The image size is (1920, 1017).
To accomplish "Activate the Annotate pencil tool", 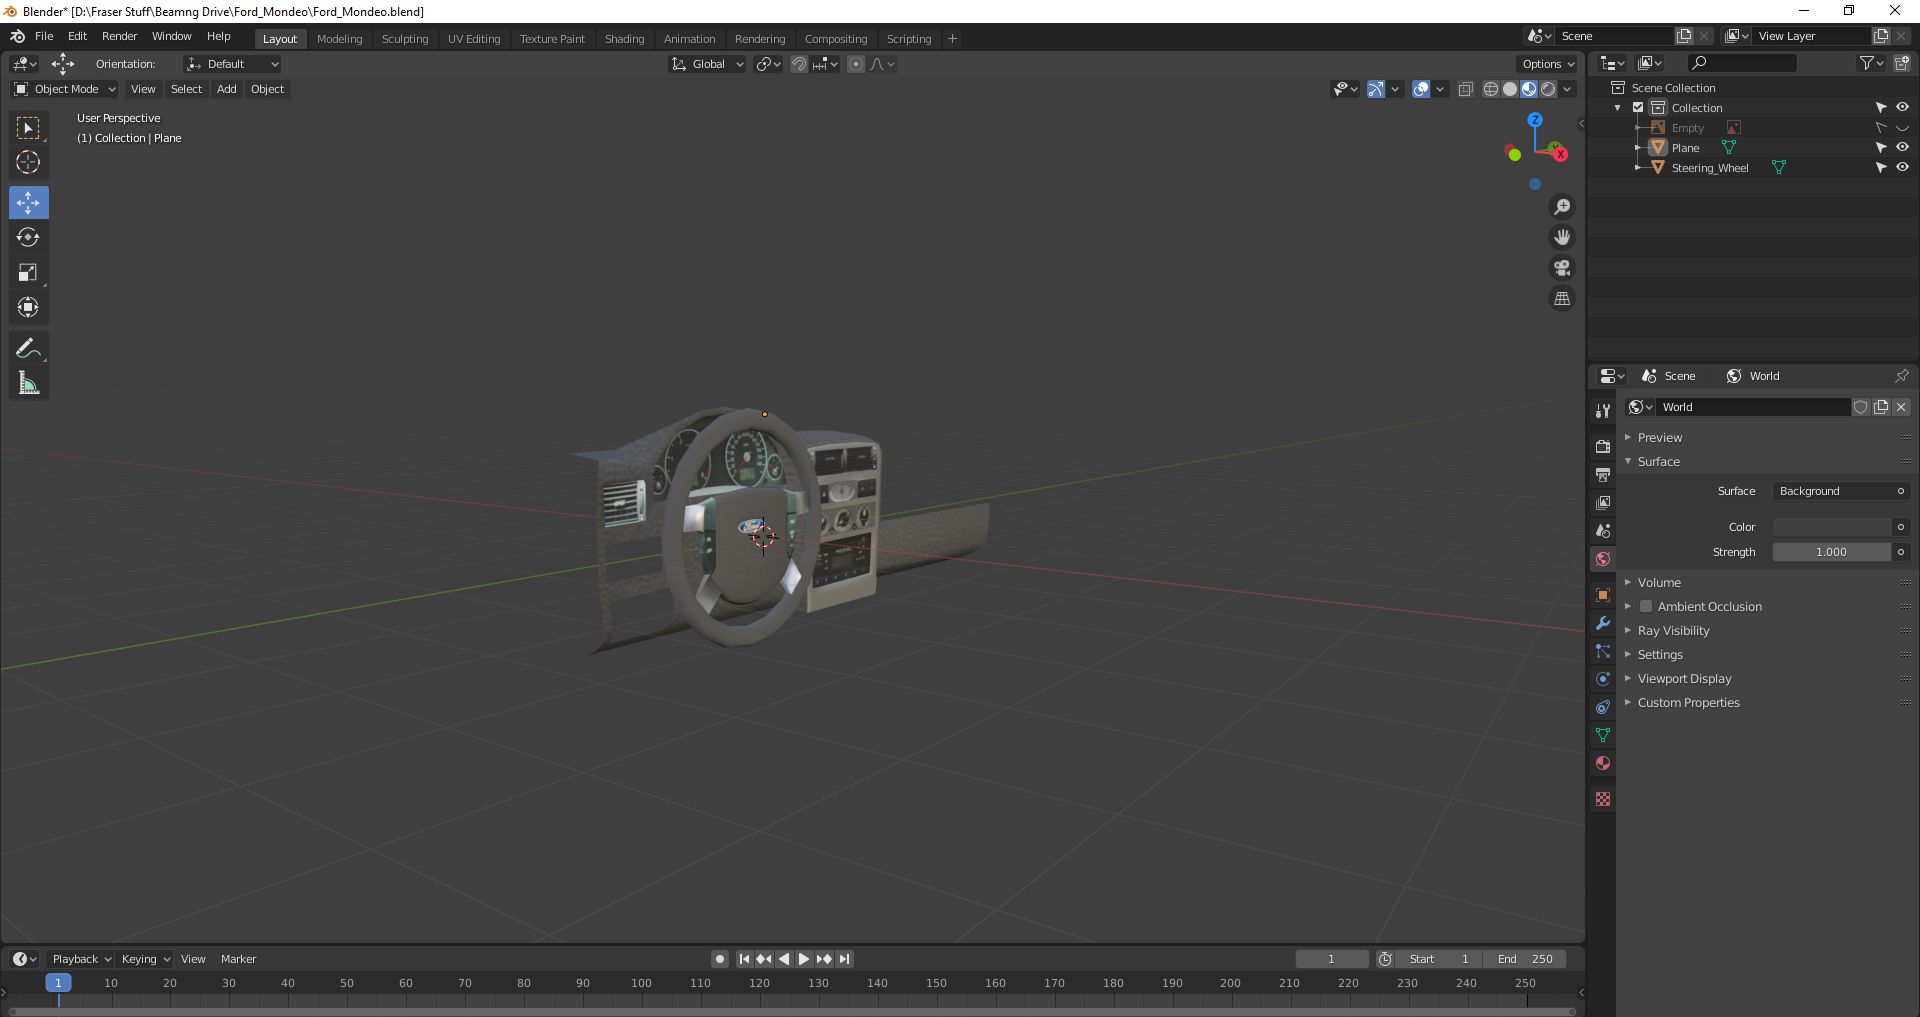I will tap(28, 348).
